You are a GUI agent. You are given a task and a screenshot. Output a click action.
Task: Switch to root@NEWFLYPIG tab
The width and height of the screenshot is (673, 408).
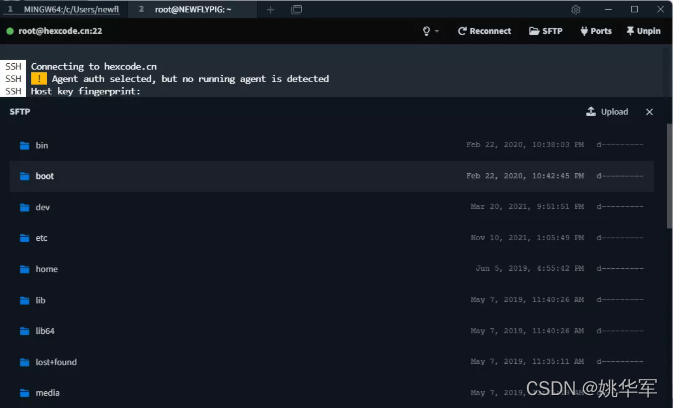(x=193, y=9)
